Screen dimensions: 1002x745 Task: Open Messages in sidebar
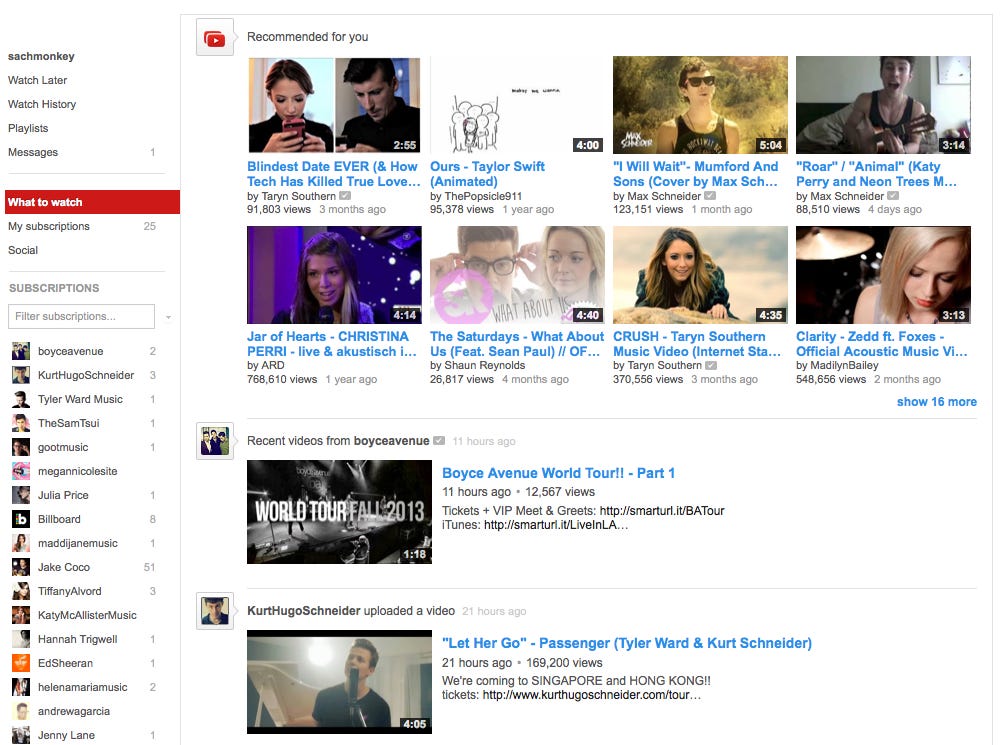tap(33, 152)
